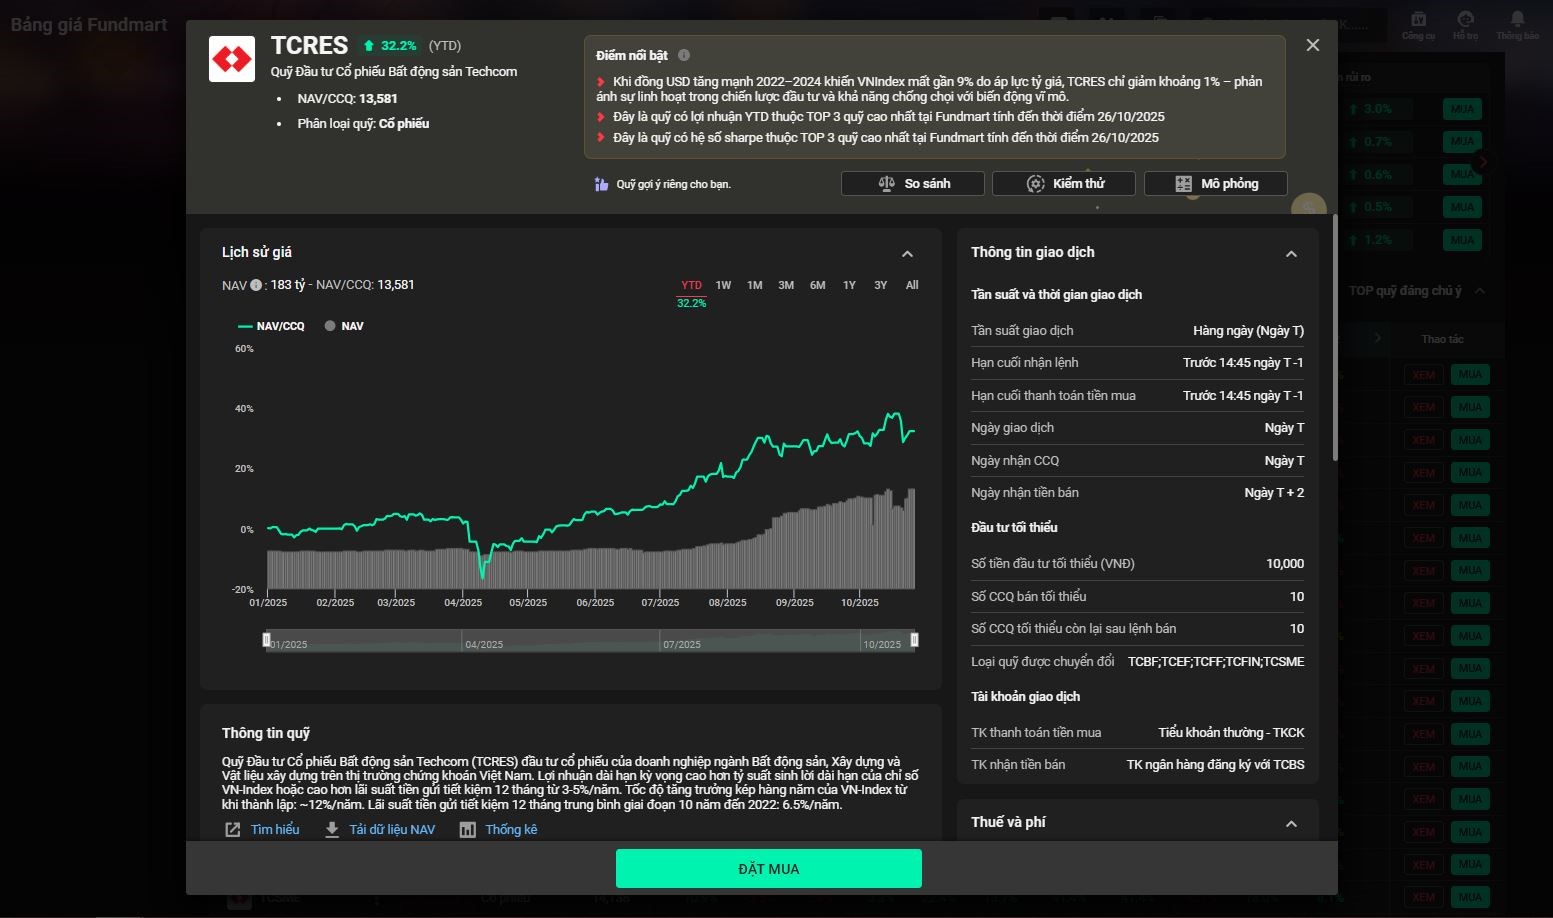Collapse the Thuế và phí section

1291,824
